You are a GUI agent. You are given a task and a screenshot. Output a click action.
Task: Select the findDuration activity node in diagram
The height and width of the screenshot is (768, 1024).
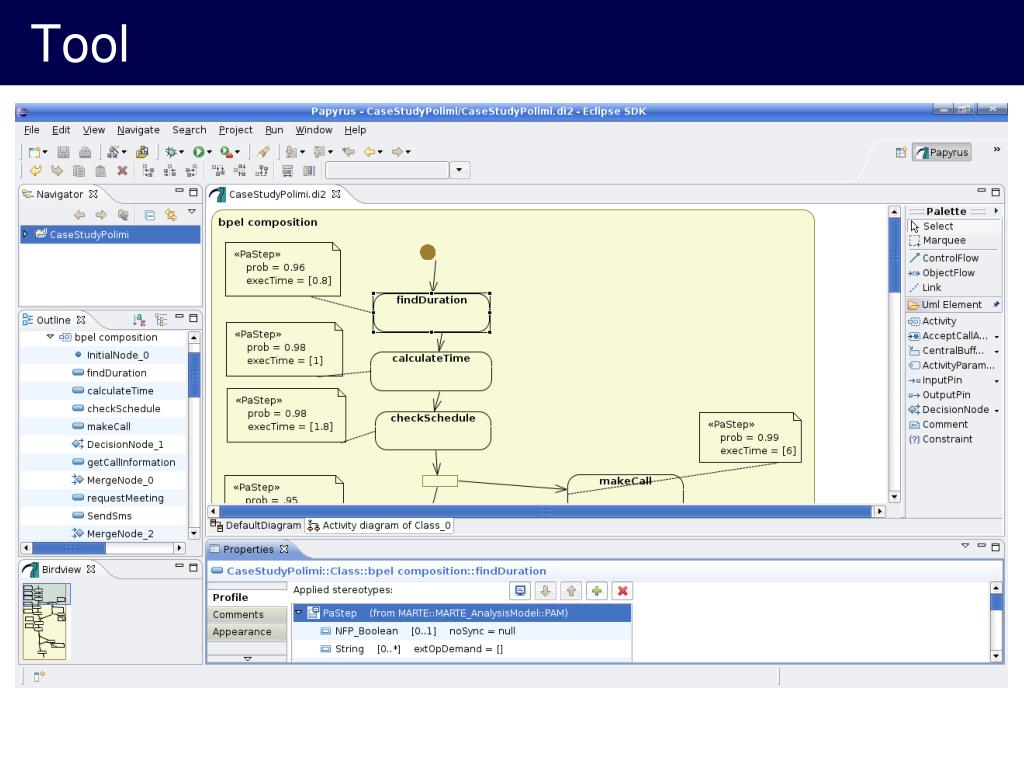pos(432,313)
